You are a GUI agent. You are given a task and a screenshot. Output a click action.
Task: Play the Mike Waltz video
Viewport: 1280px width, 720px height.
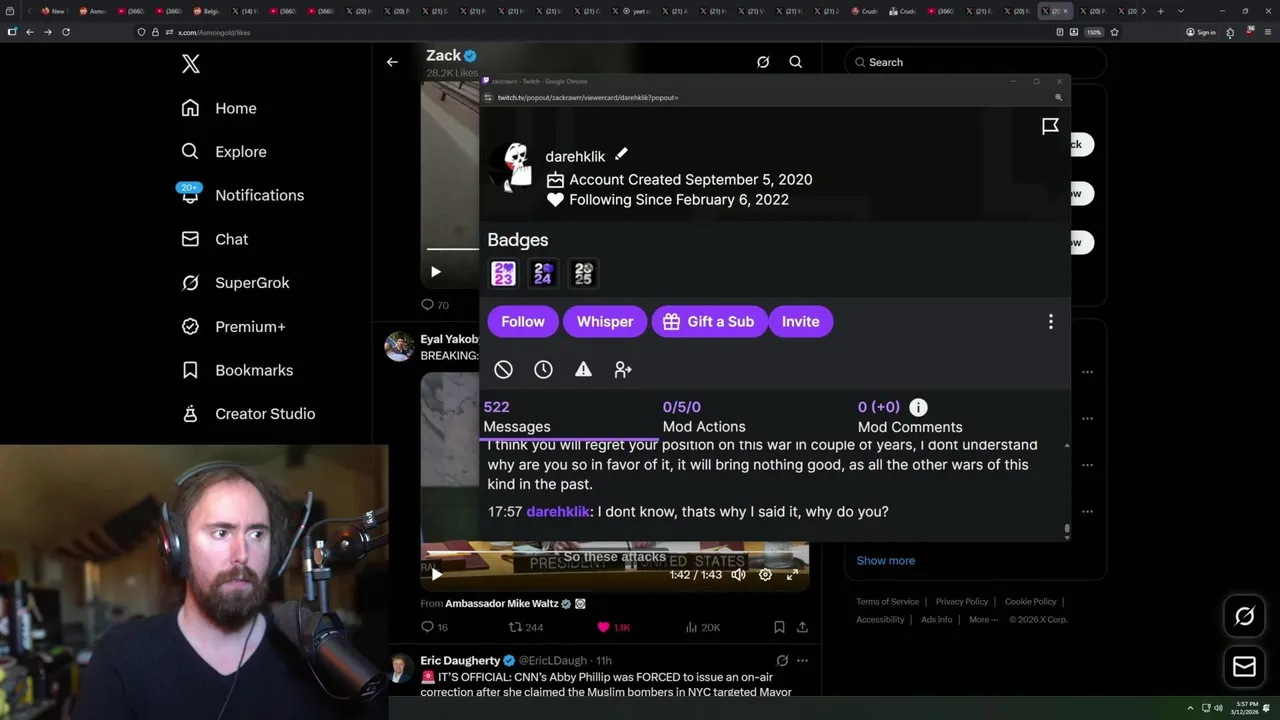(x=436, y=575)
